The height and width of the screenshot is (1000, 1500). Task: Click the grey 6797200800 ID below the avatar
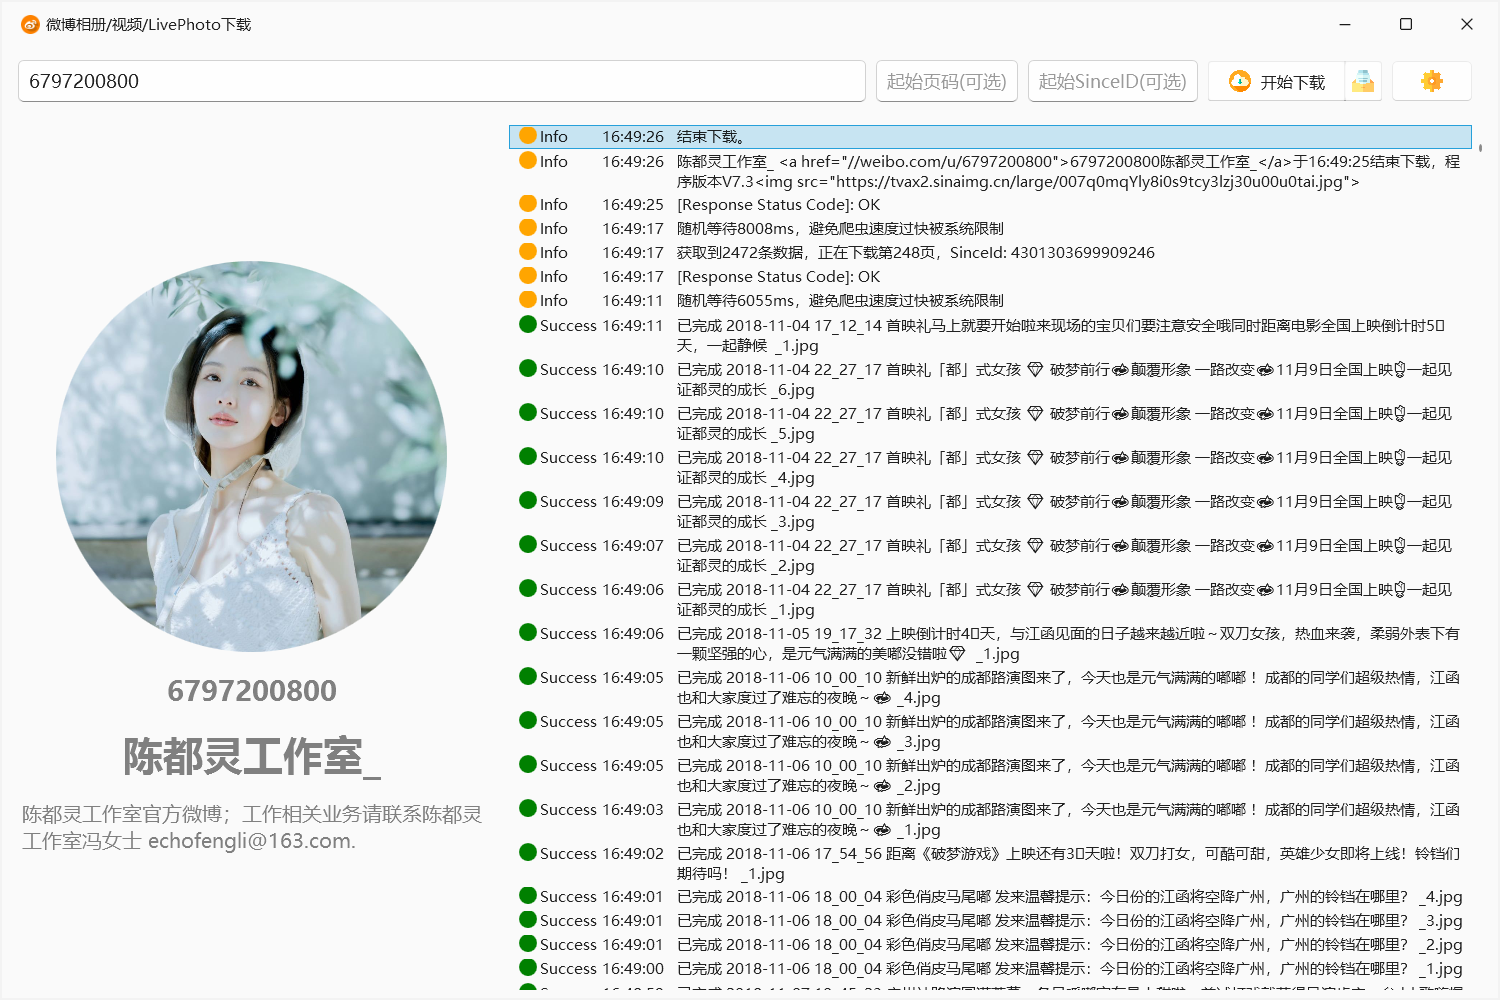pos(252,691)
